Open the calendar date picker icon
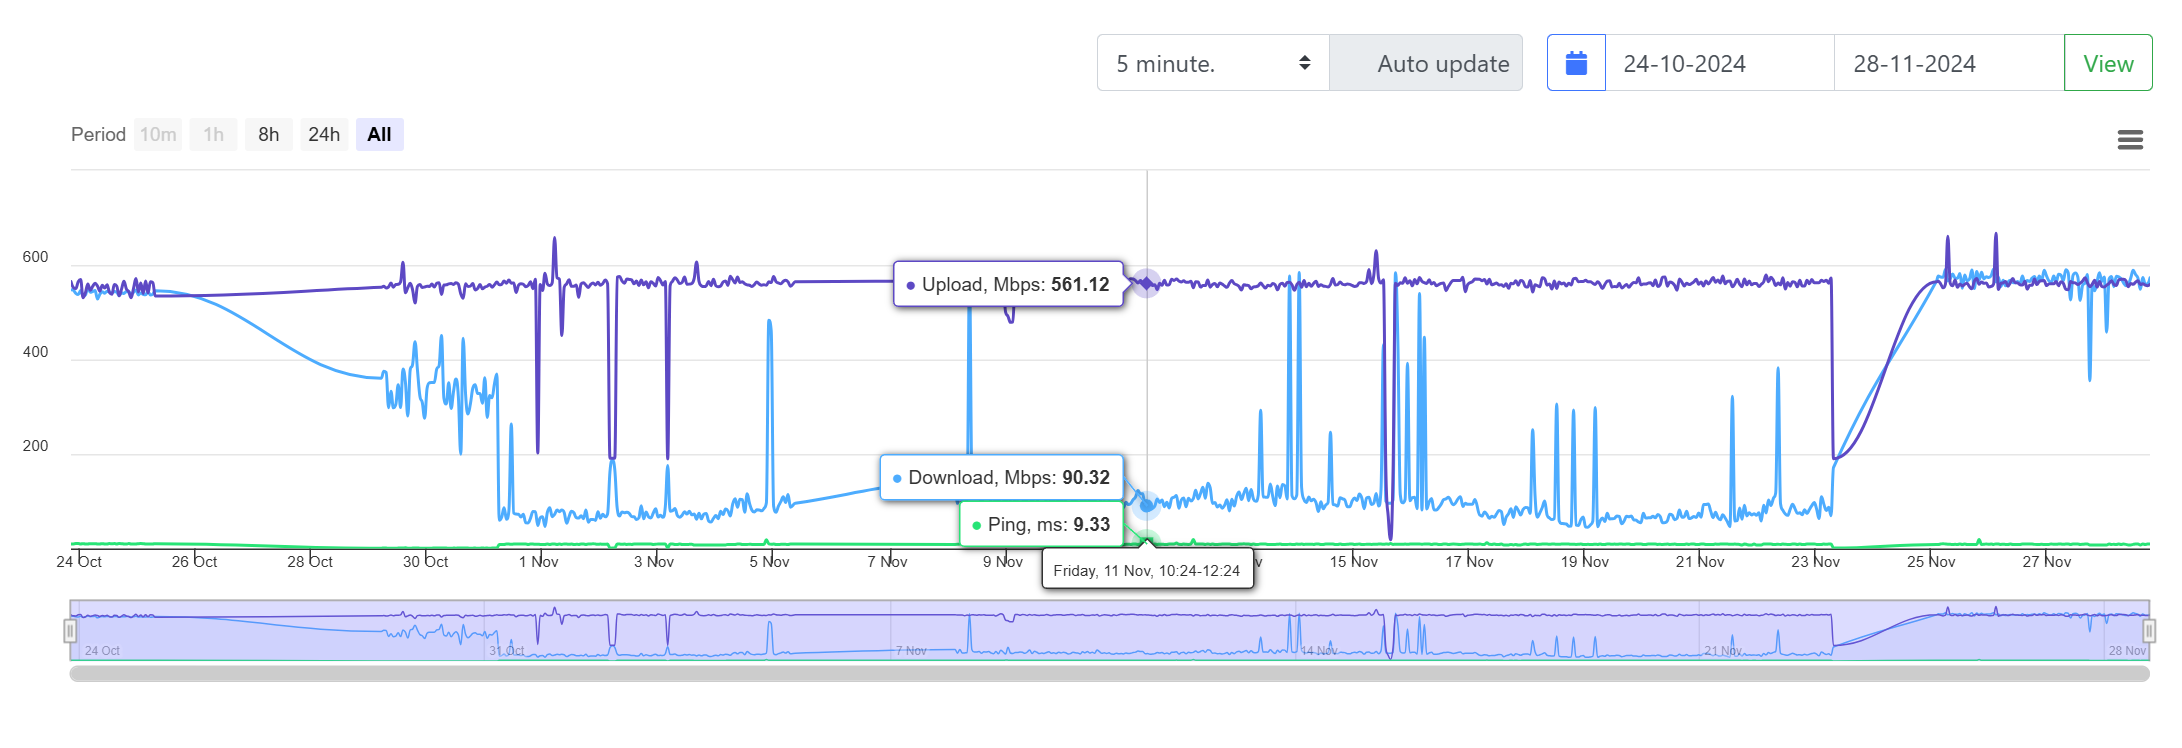2182x748 pixels. coord(1576,63)
